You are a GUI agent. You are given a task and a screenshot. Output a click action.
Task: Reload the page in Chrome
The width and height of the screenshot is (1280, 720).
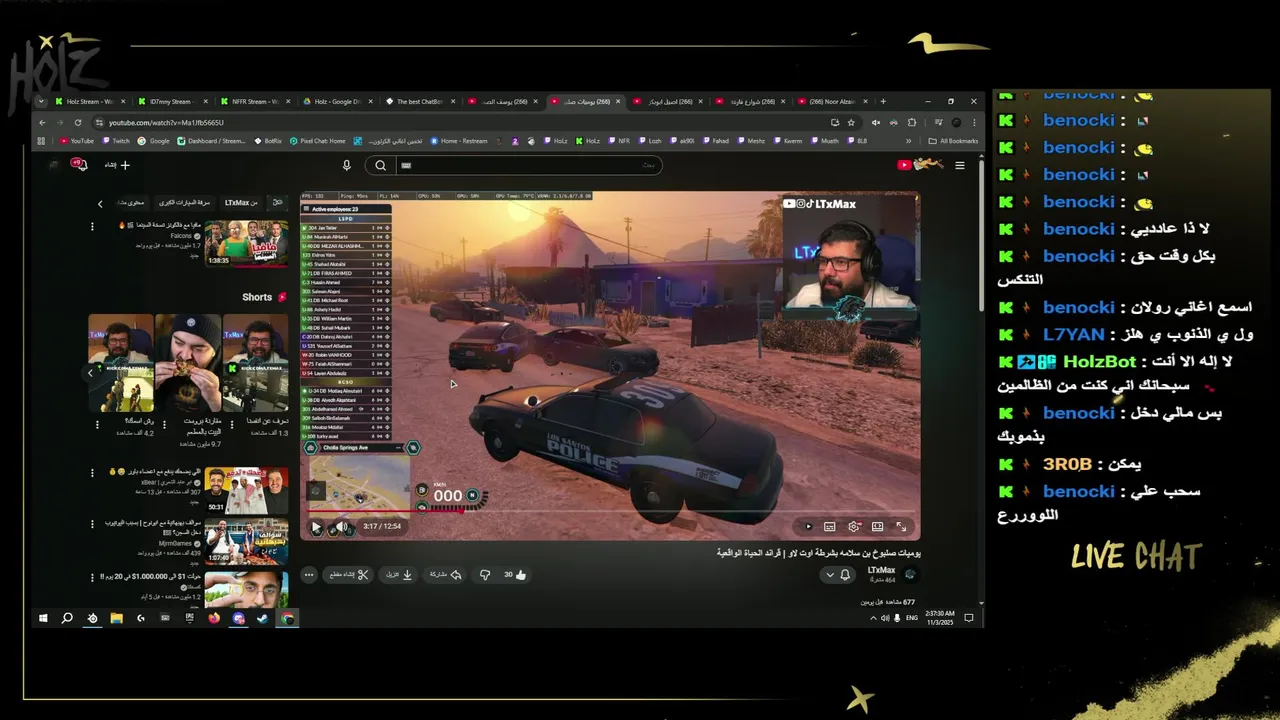[x=78, y=122]
